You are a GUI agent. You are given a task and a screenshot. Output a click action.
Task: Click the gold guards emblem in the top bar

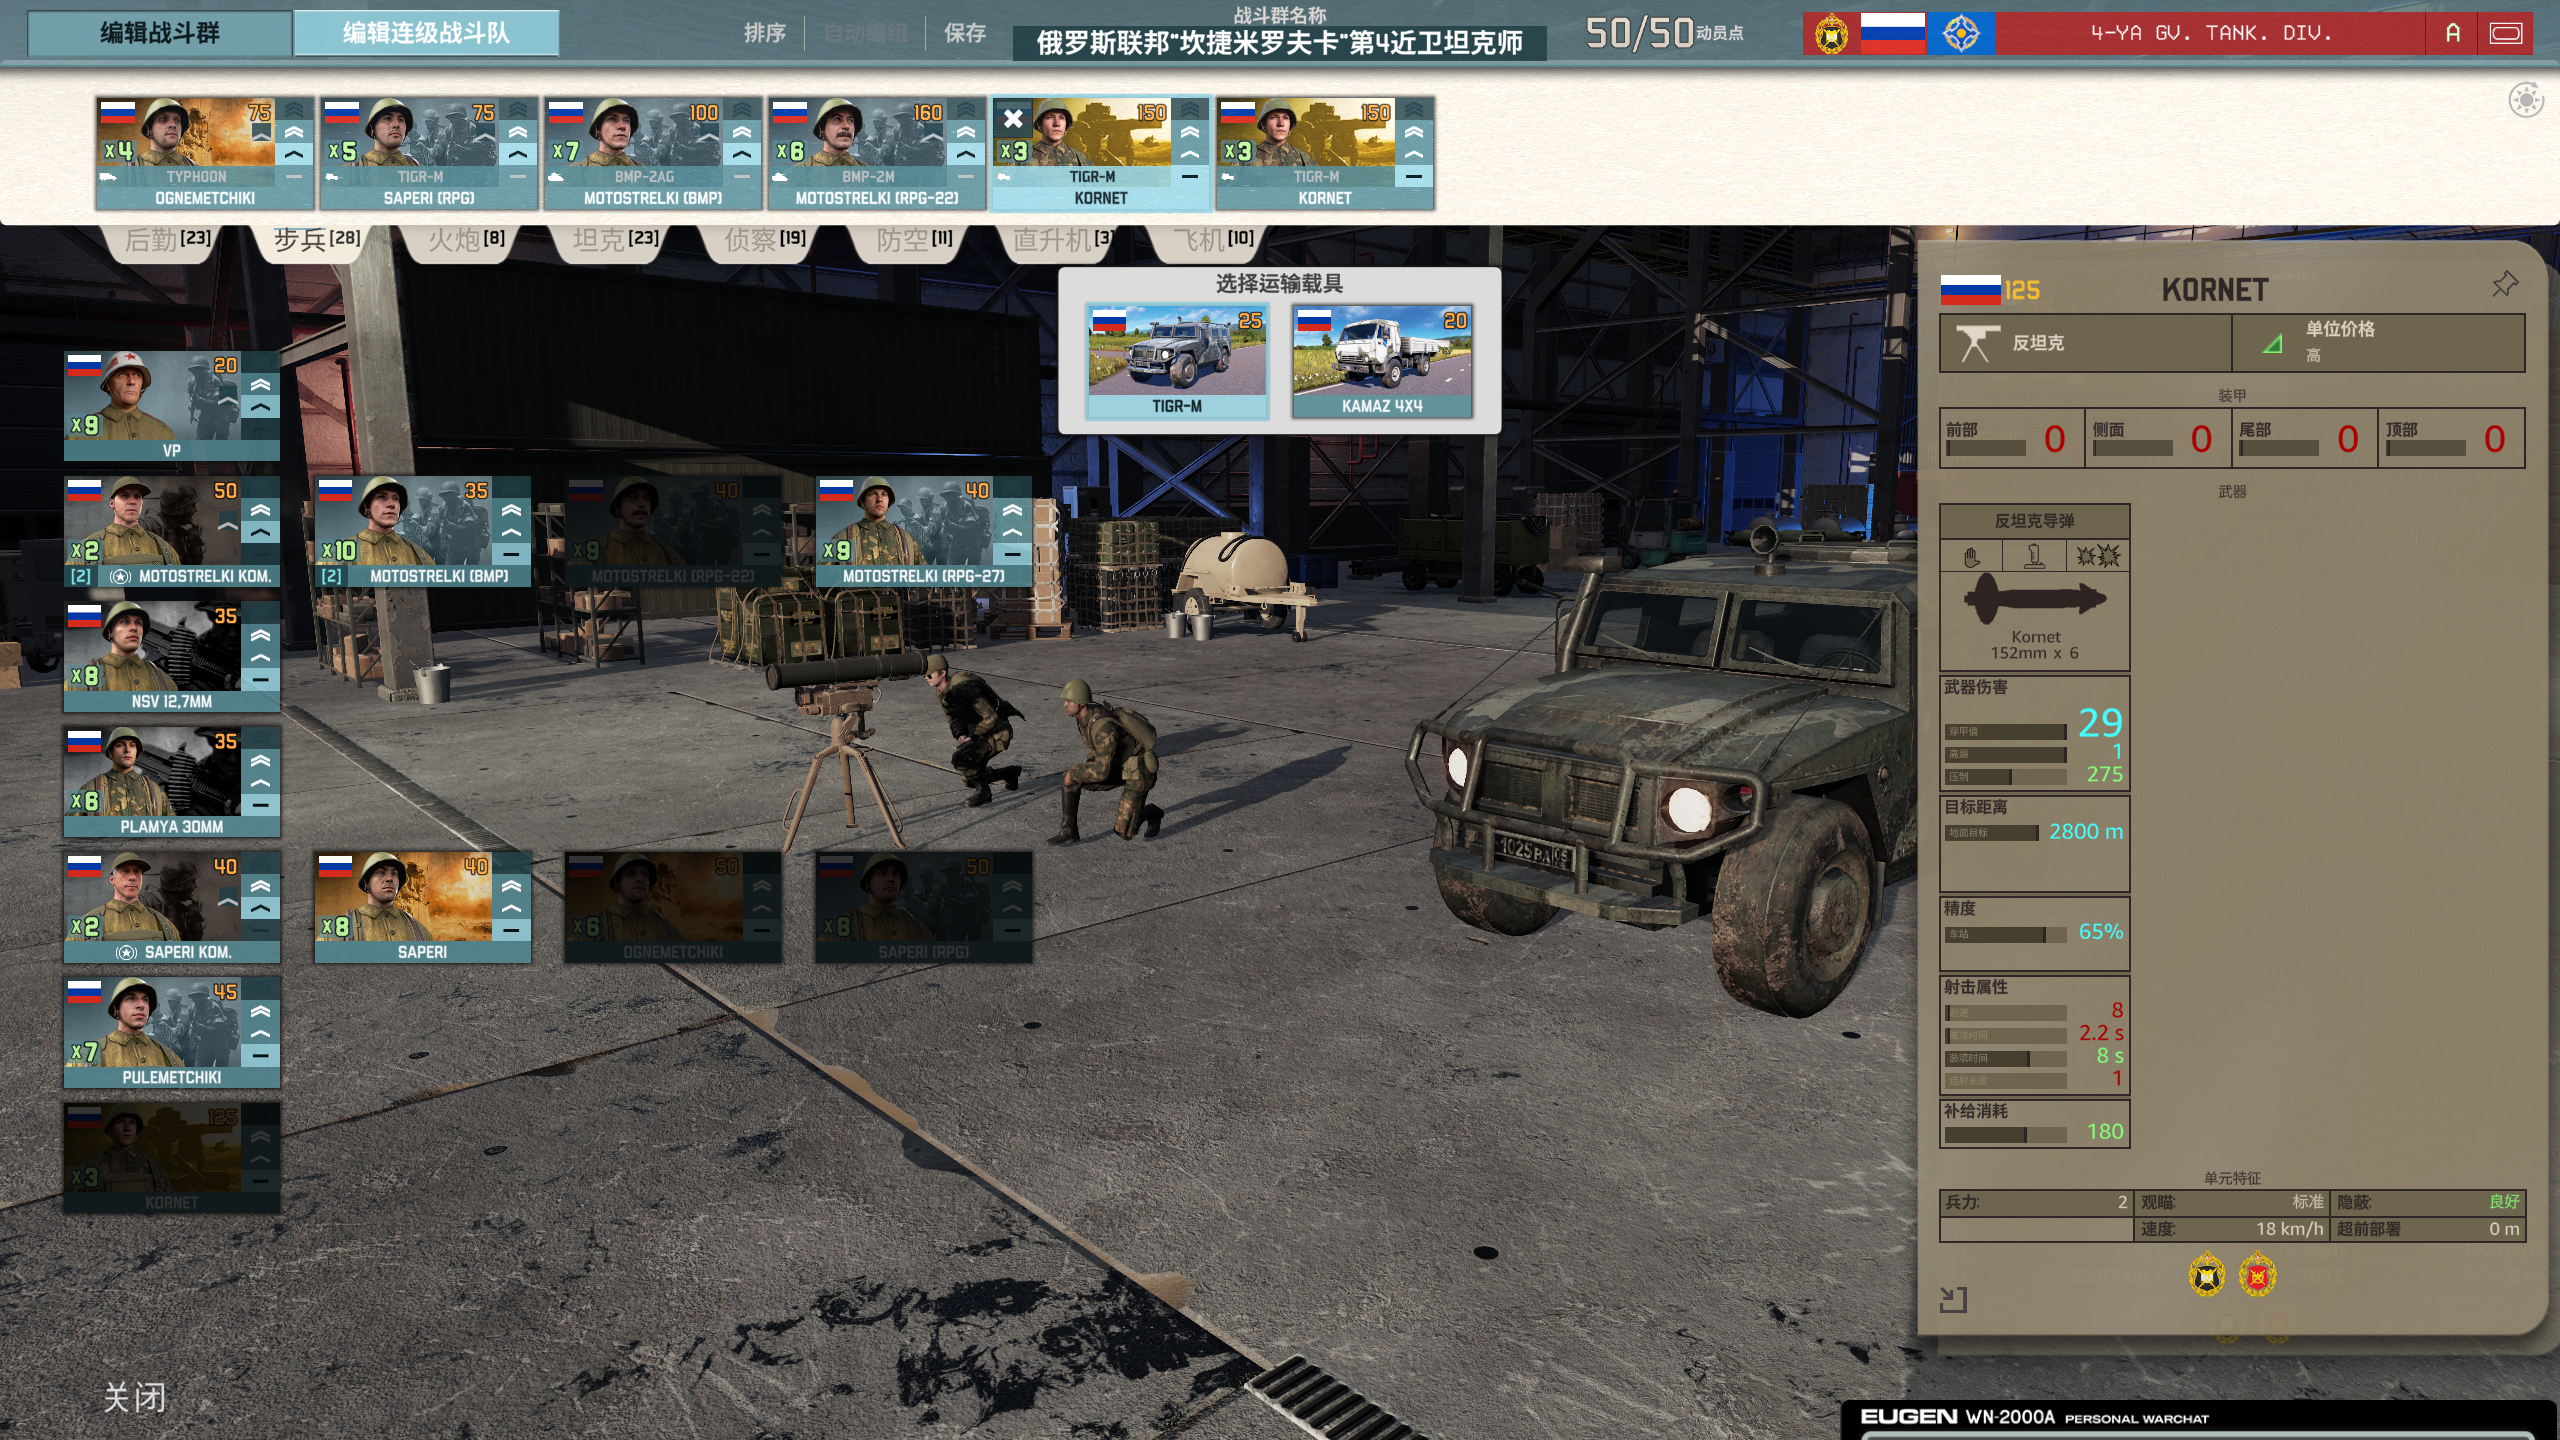tap(1831, 34)
